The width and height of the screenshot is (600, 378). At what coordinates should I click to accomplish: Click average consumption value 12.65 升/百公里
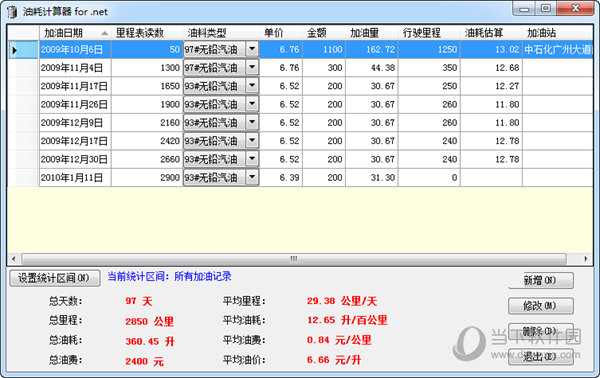tap(347, 320)
